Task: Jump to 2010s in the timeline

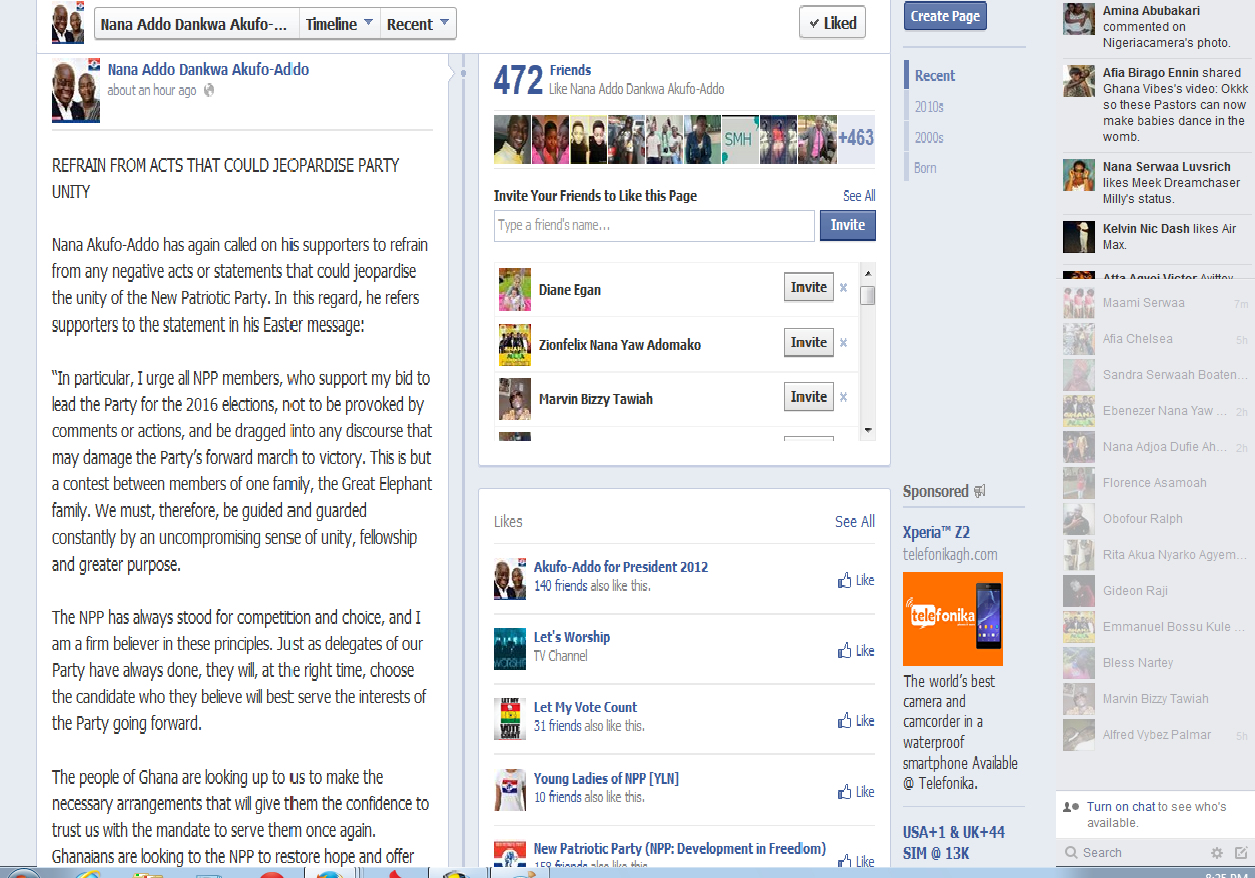Action: (x=929, y=106)
